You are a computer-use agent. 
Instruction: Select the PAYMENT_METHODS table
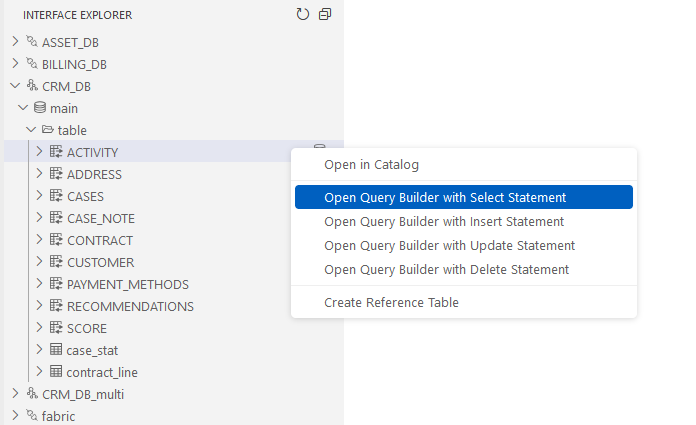coord(127,284)
